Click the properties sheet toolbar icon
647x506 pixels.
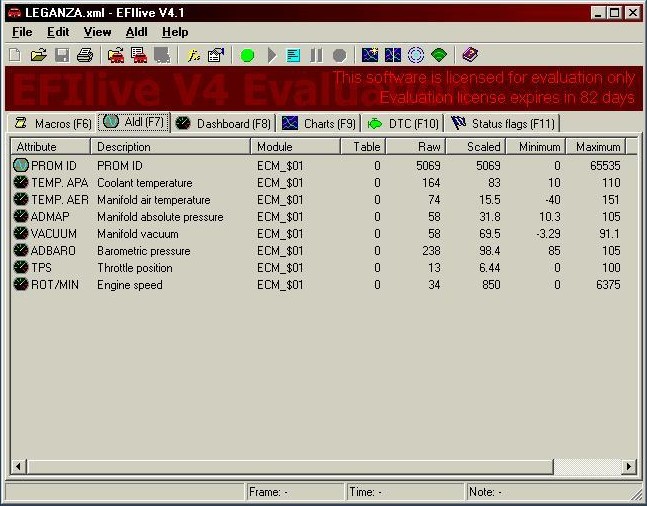coord(216,55)
